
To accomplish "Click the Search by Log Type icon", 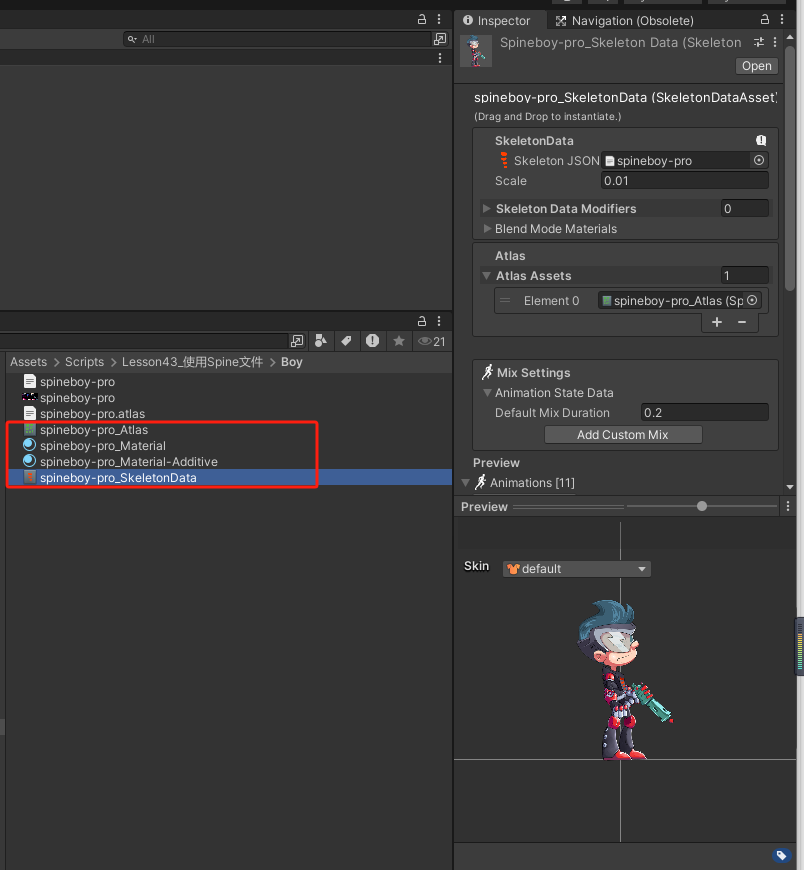I will coord(372,341).
